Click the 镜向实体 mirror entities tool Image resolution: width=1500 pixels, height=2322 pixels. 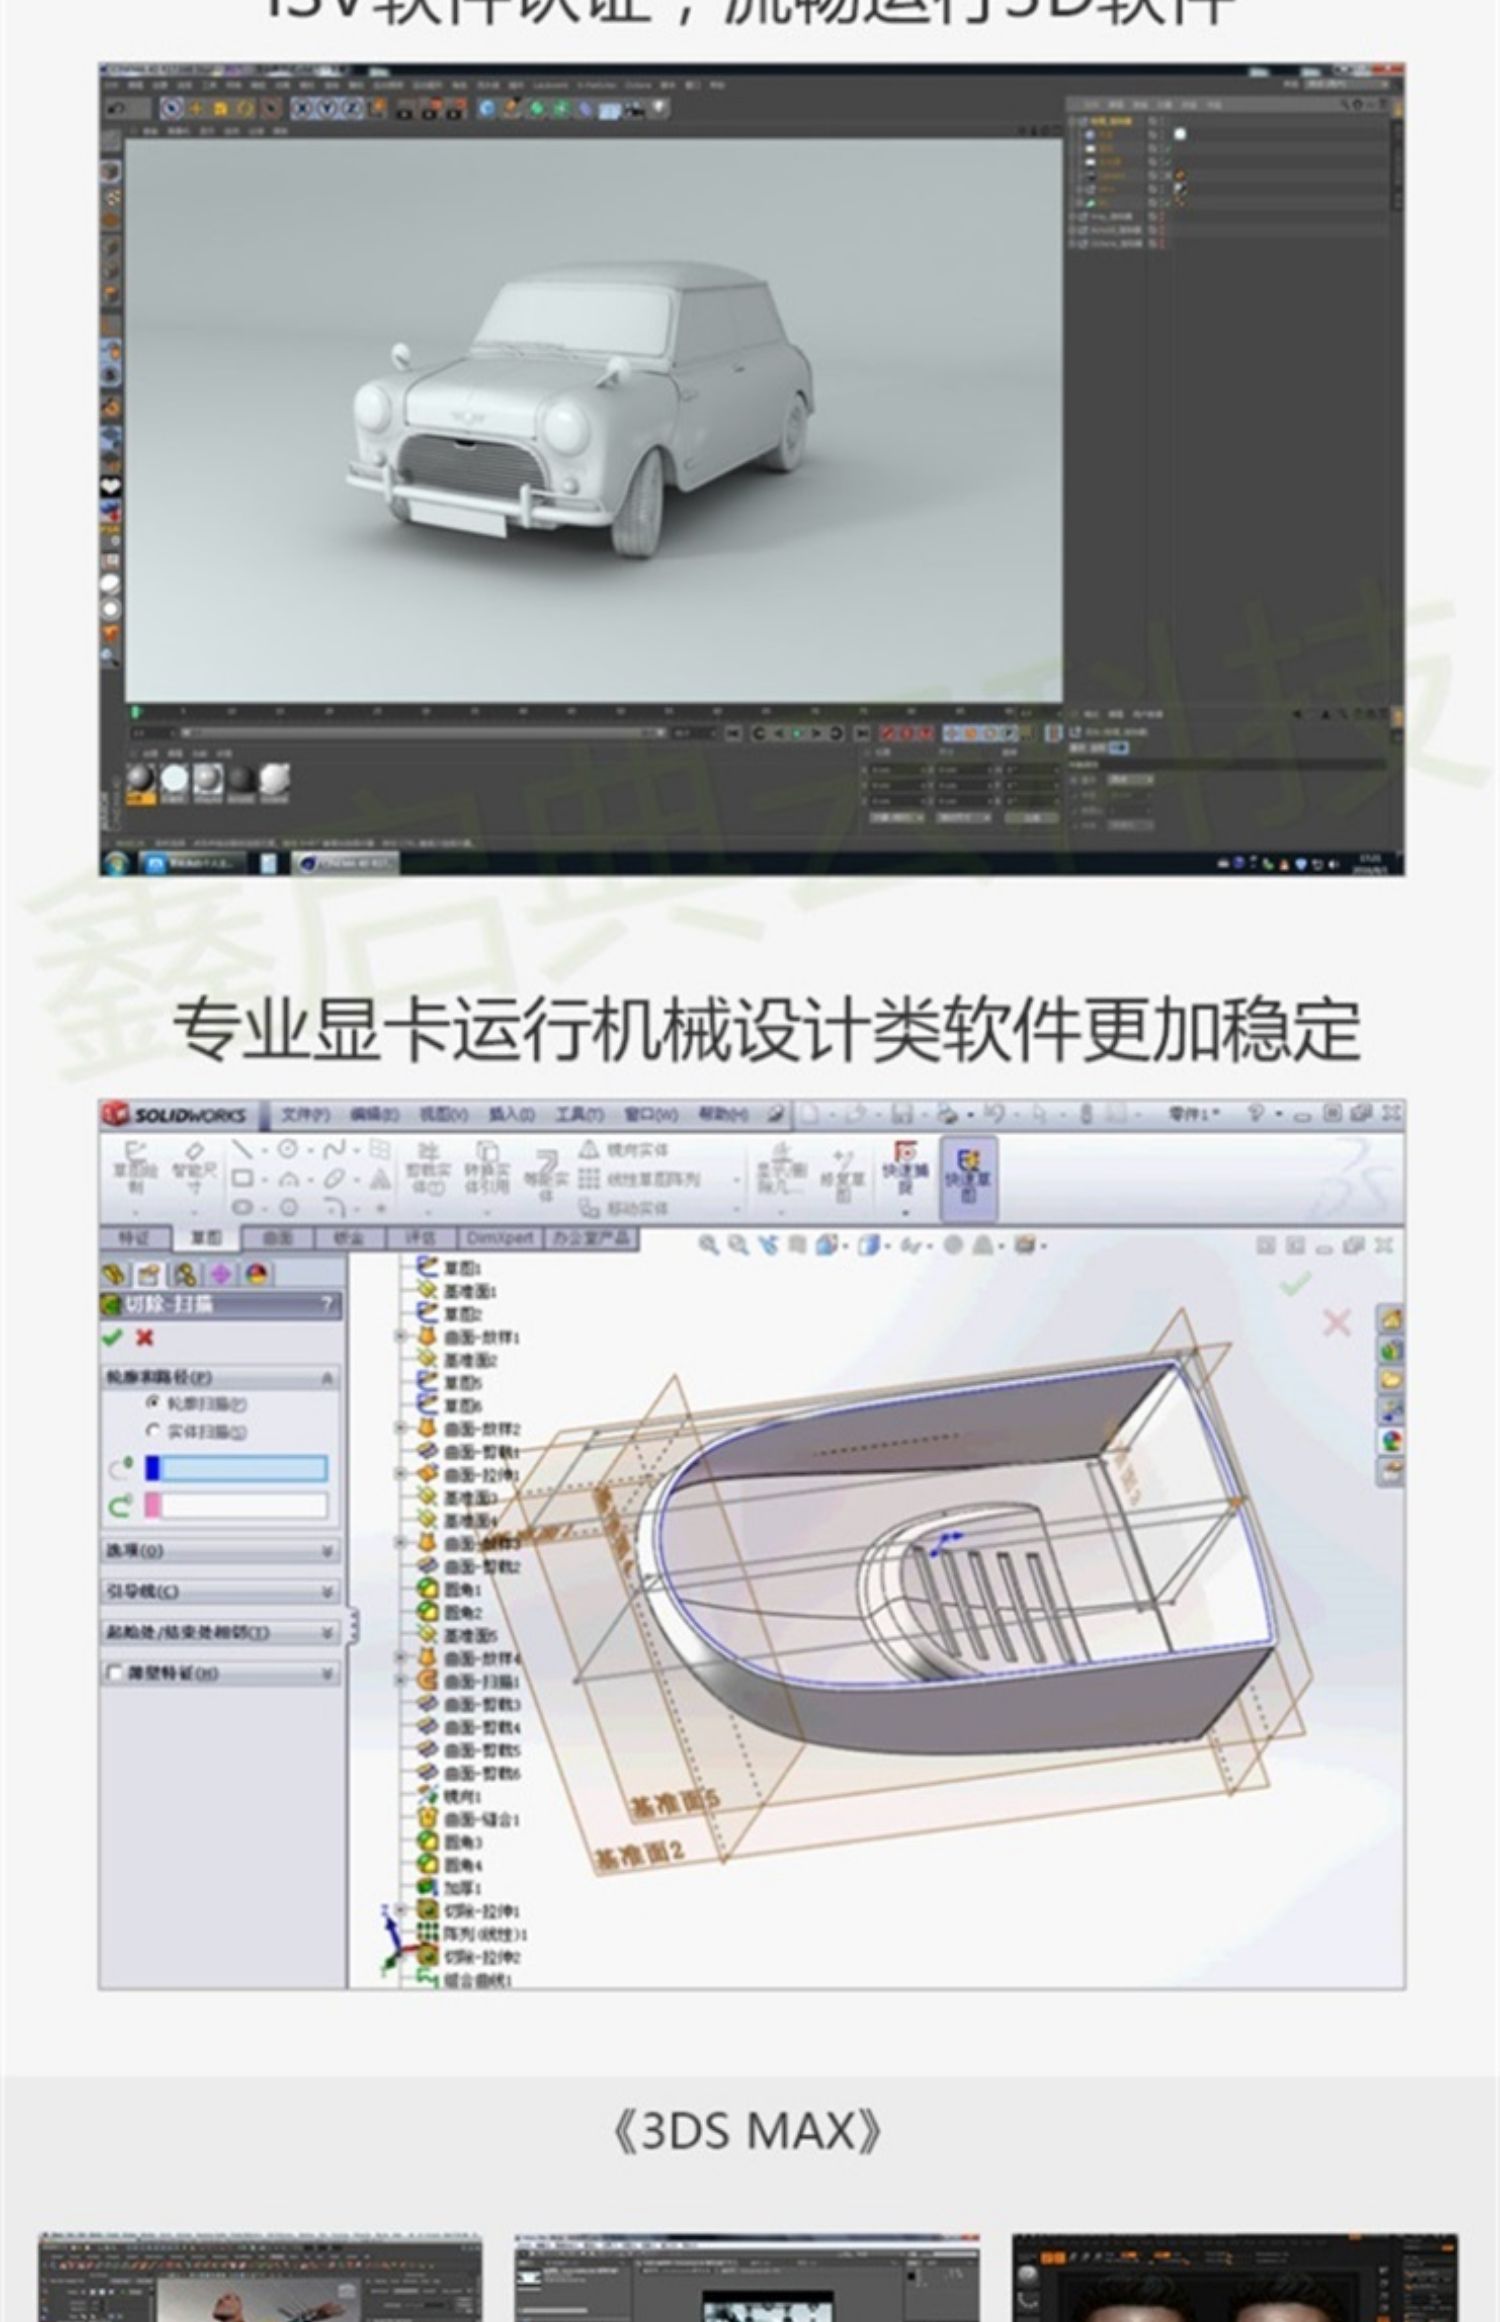[623, 1149]
